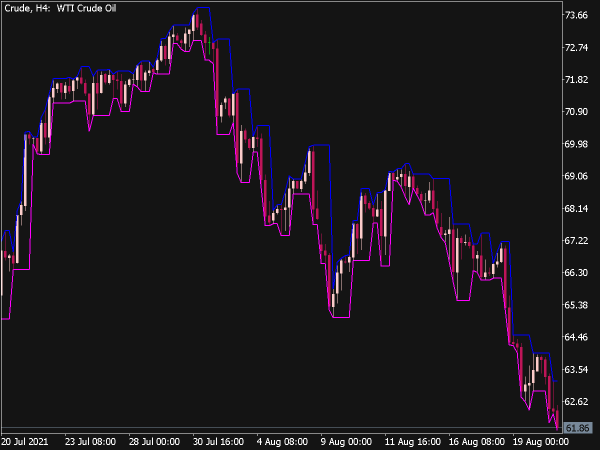This screenshot has width=600, height=450.
Task: Click the 69.98 price scale label
Action: (x=577, y=144)
